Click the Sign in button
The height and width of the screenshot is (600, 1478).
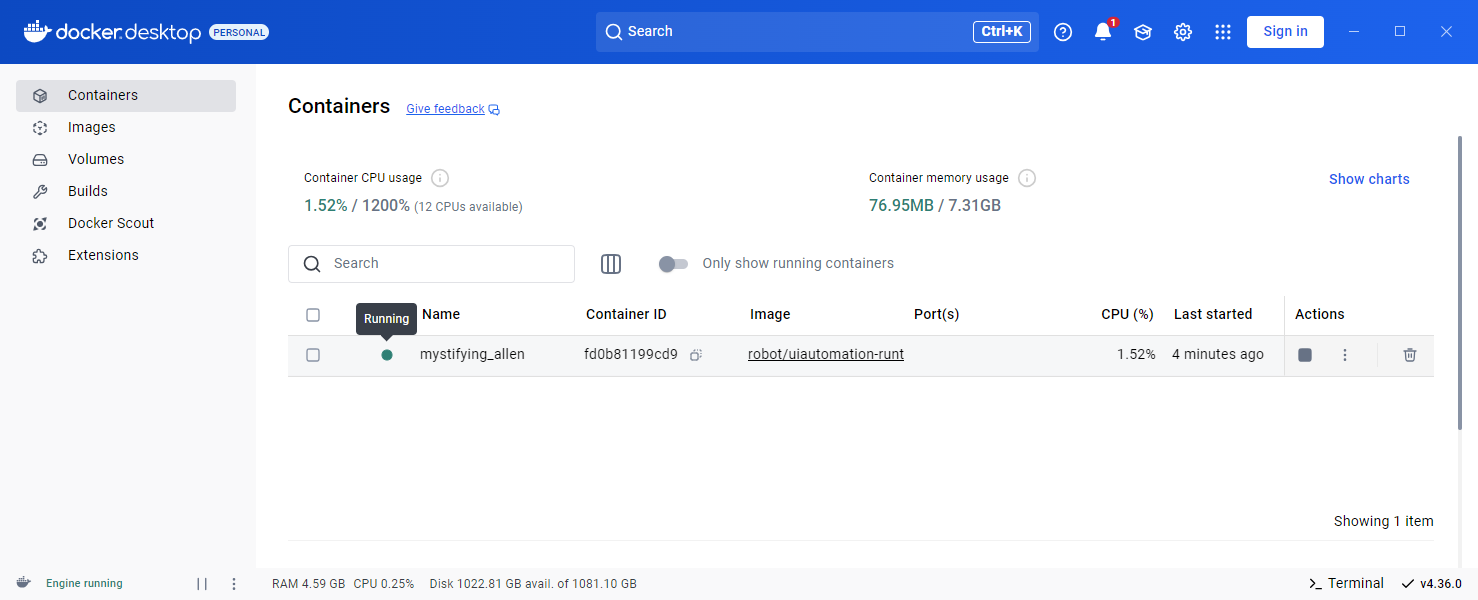(1285, 32)
